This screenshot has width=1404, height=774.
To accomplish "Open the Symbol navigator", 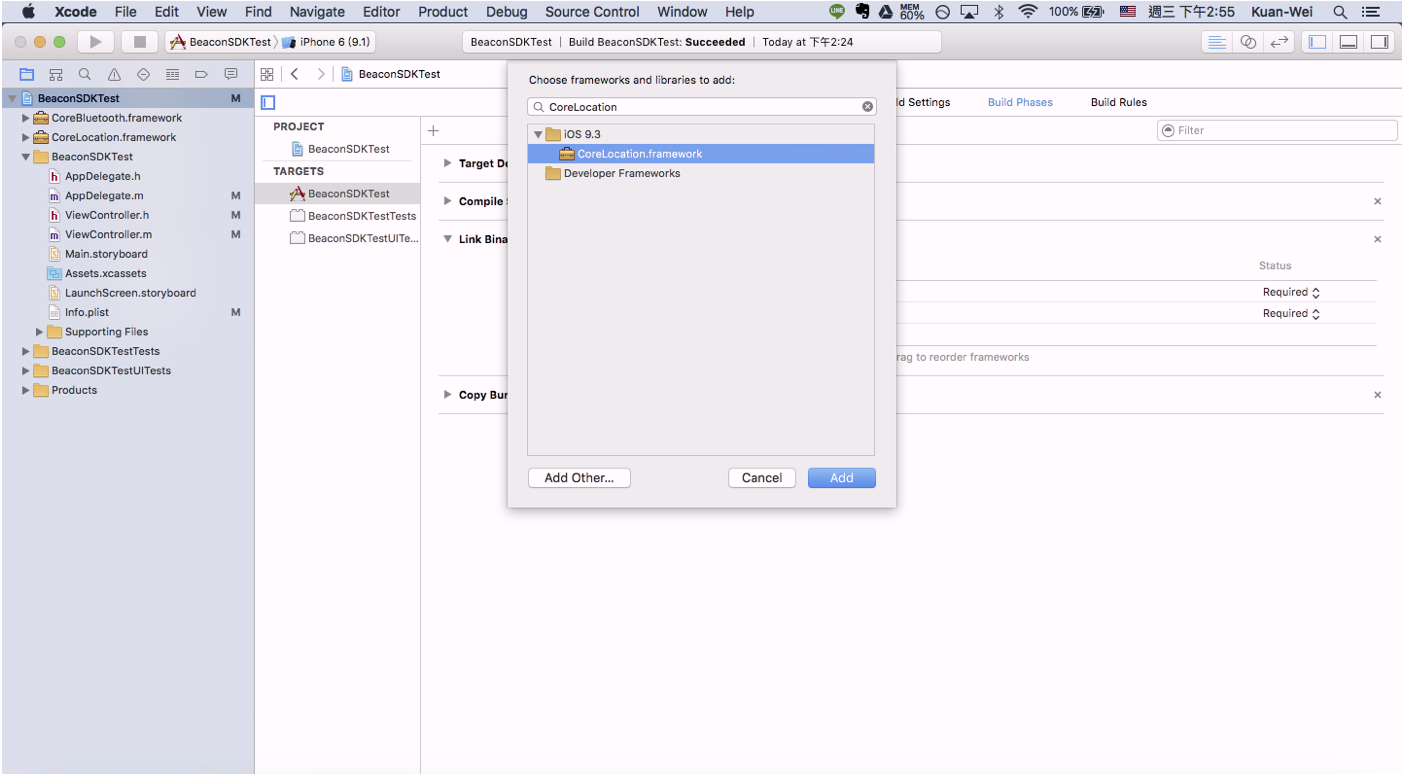I will (56, 74).
